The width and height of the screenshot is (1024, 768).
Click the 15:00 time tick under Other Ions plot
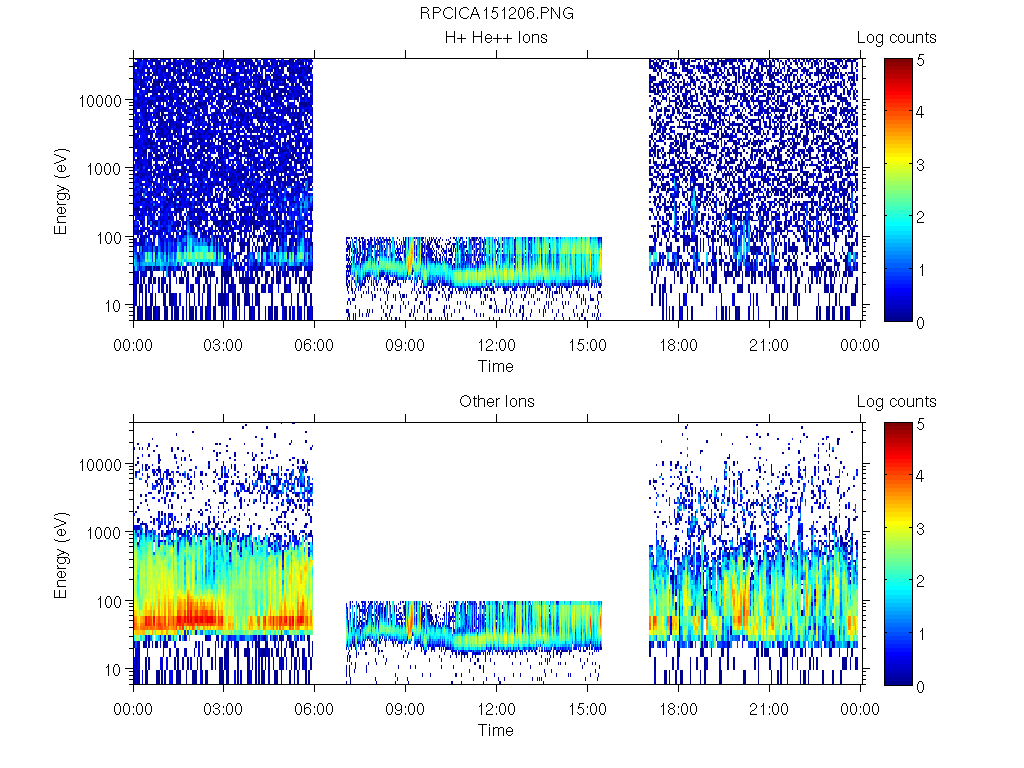[x=587, y=709]
